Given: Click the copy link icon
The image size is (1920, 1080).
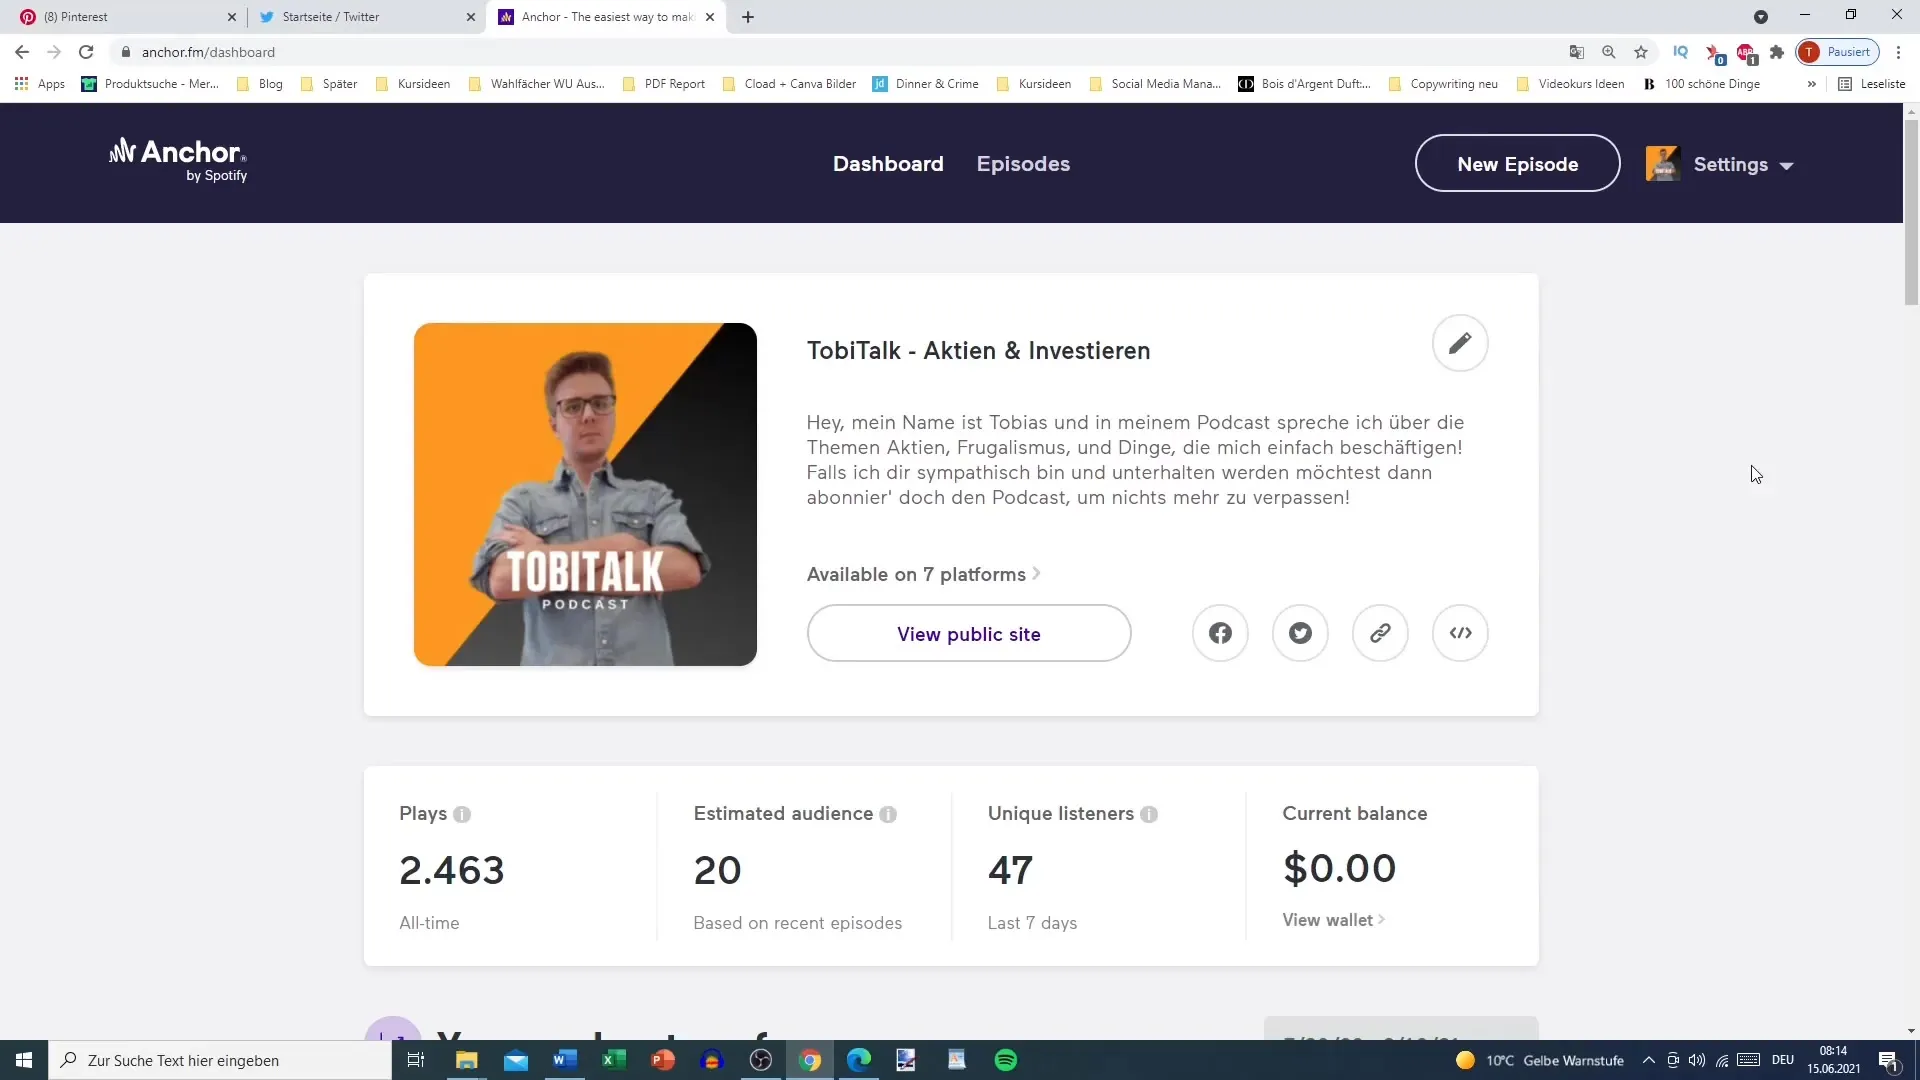Looking at the screenshot, I should click(1382, 633).
